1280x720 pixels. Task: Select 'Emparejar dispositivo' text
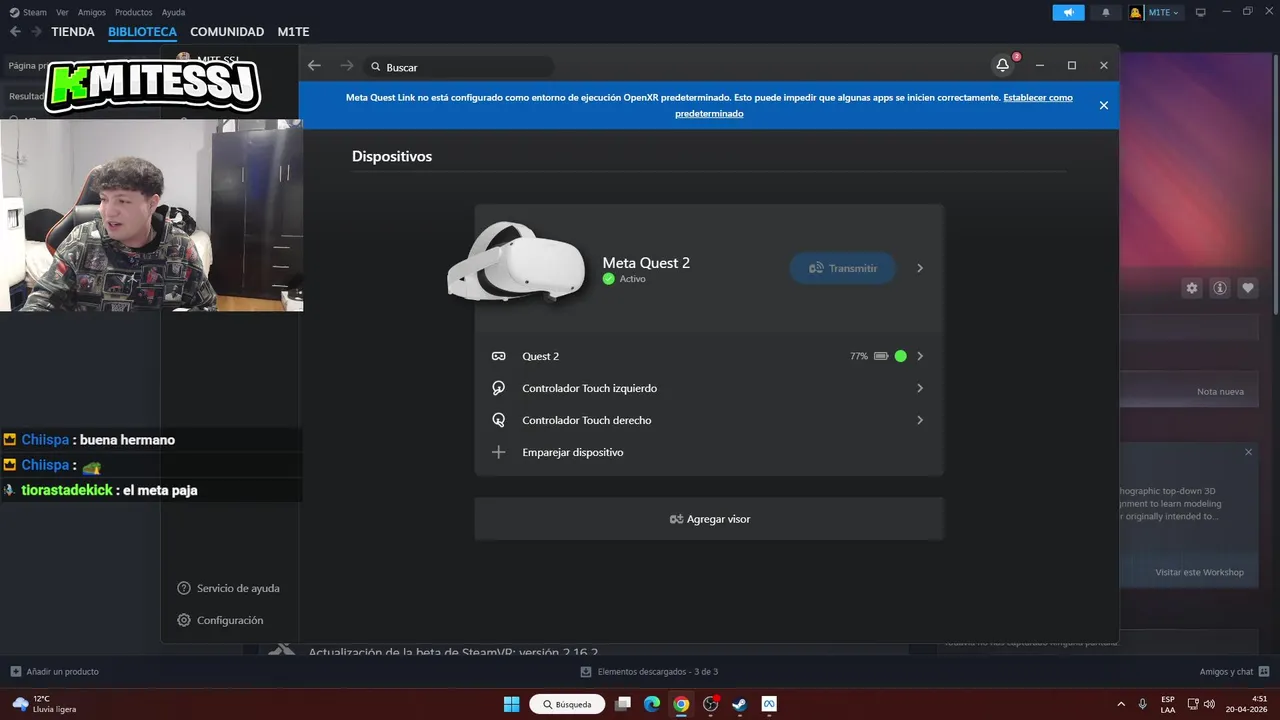pyautogui.click(x=572, y=452)
